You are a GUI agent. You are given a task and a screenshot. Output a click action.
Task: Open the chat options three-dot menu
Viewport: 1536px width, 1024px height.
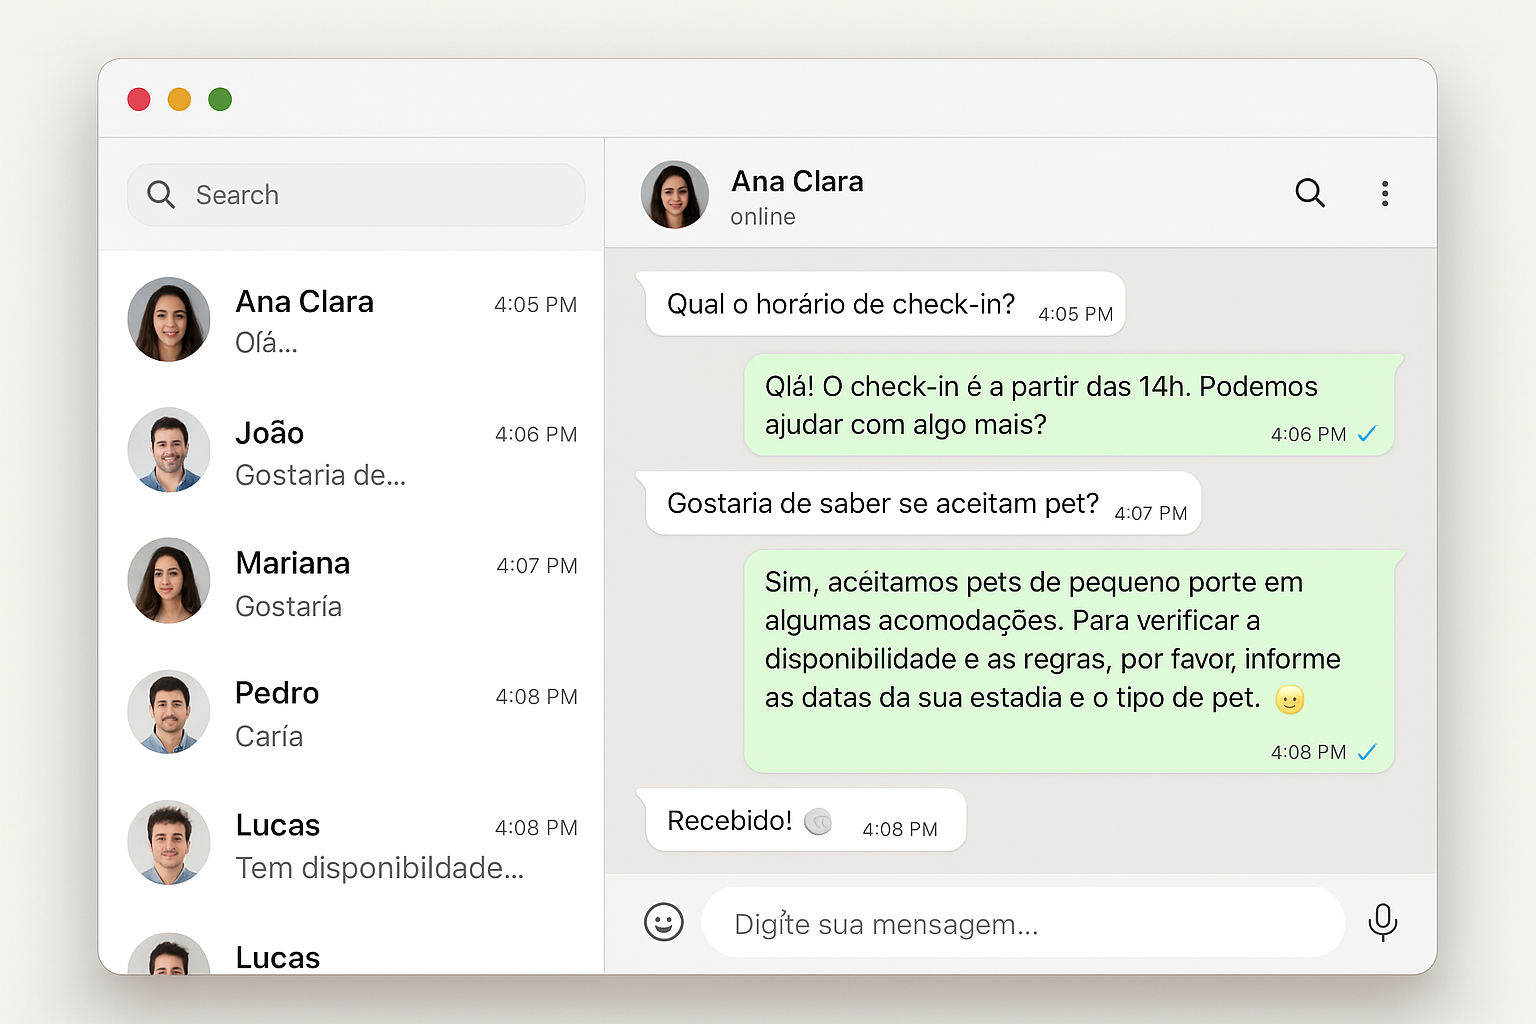[x=1385, y=193]
